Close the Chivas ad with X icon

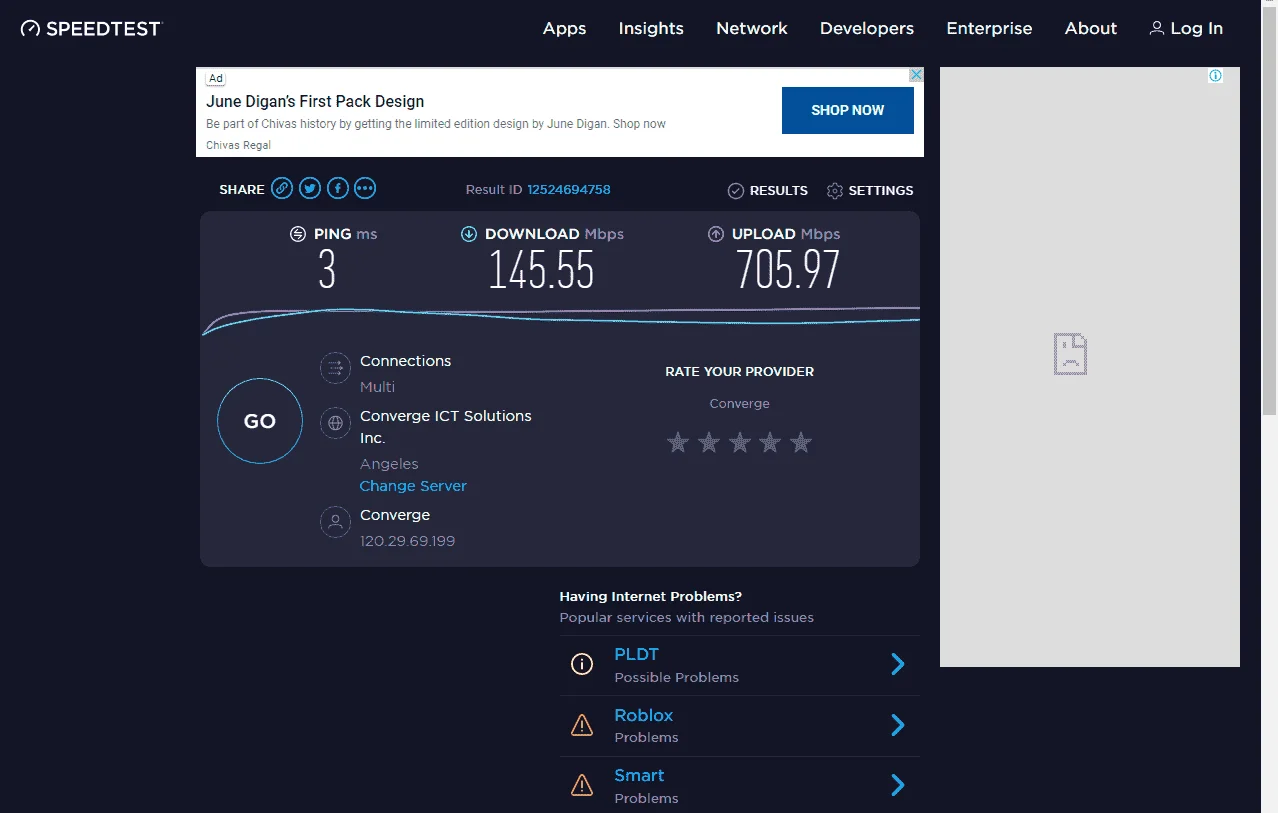click(916, 75)
